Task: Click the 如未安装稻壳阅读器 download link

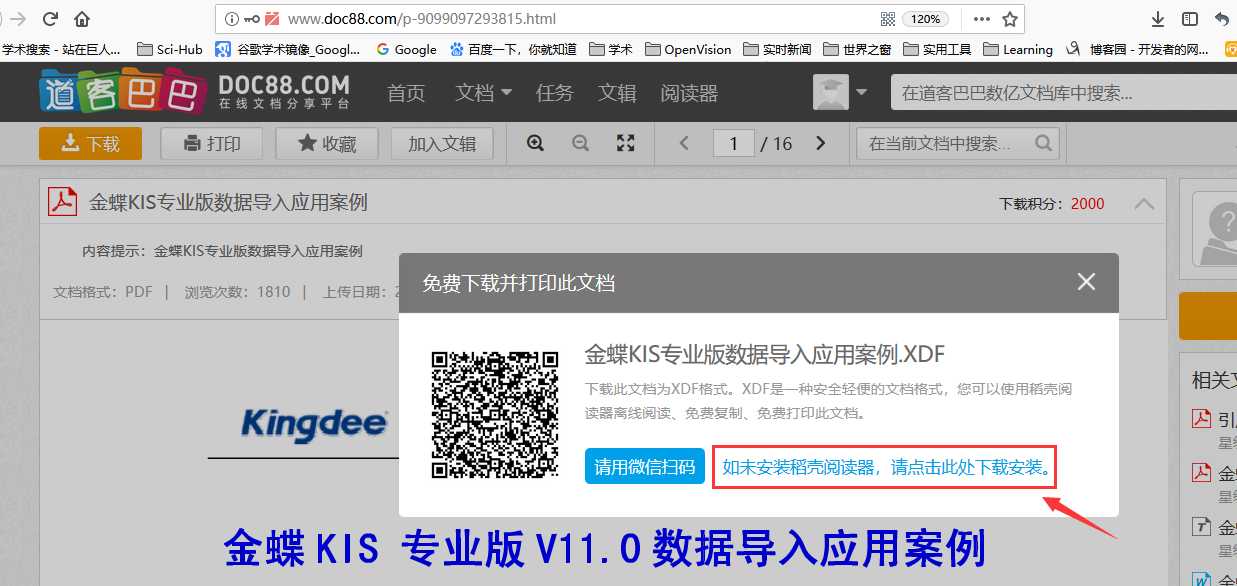Action: [886, 467]
